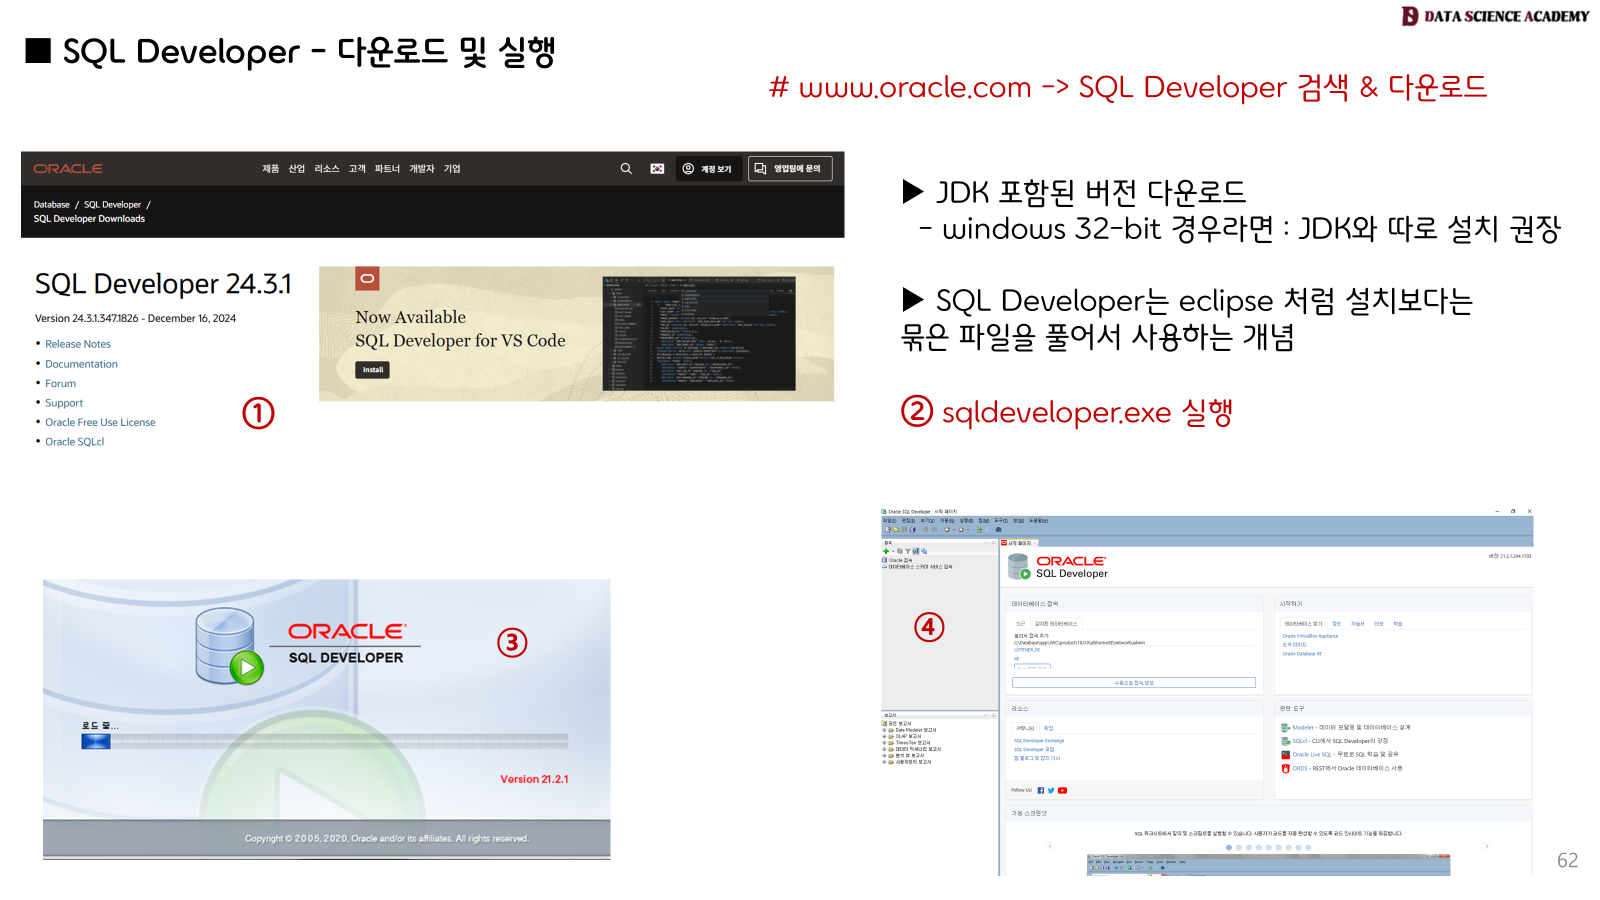Image resolution: width=1600 pixels, height=900 pixels.
Task: Click the SQLcl tool icon
Action: click(1286, 741)
